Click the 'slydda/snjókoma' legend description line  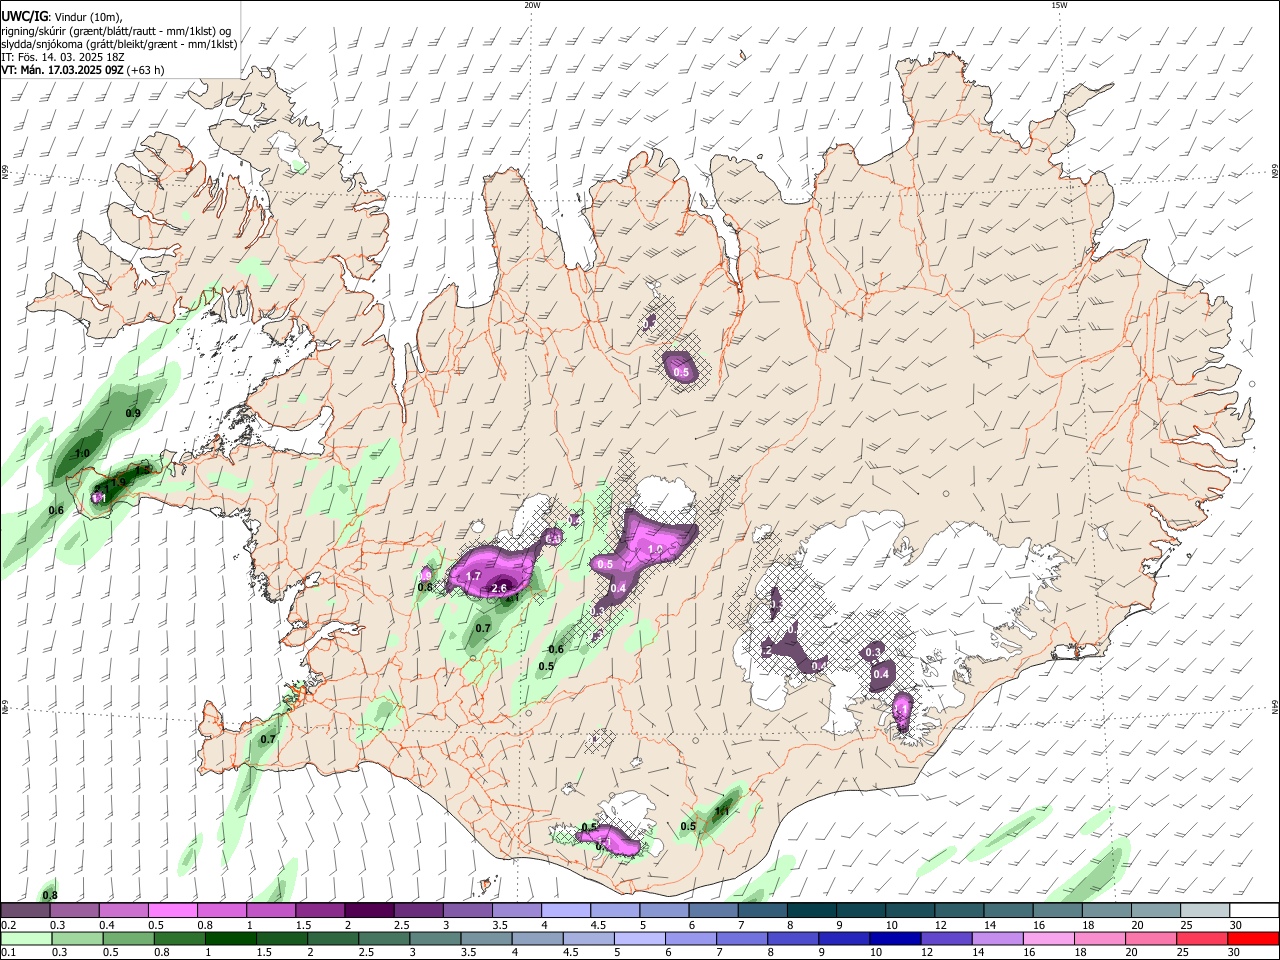click(119, 44)
